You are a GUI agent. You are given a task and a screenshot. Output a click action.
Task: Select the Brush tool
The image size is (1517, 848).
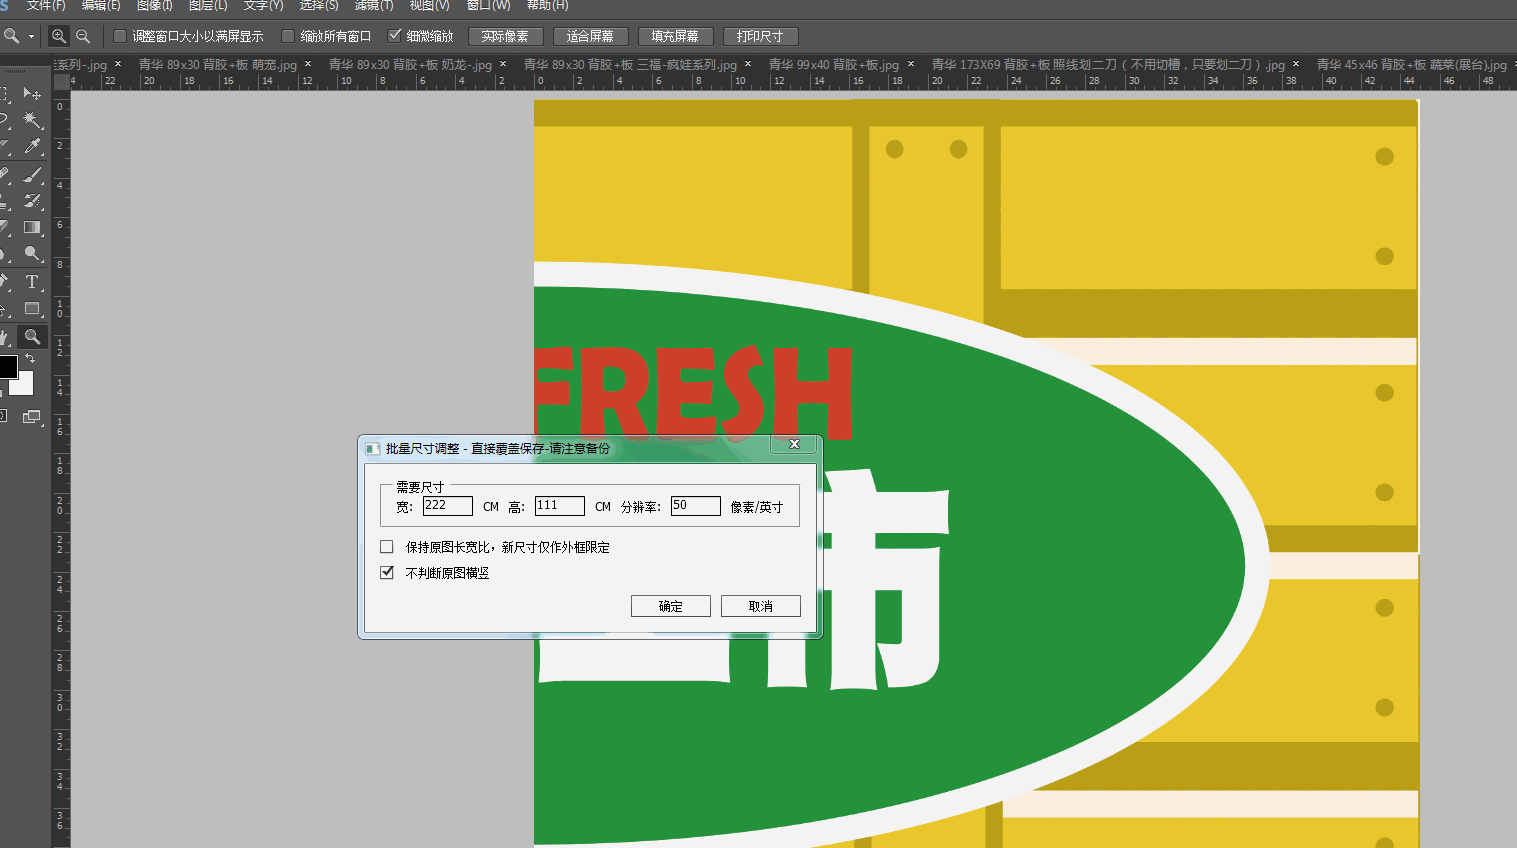pyautogui.click(x=32, y=174)
